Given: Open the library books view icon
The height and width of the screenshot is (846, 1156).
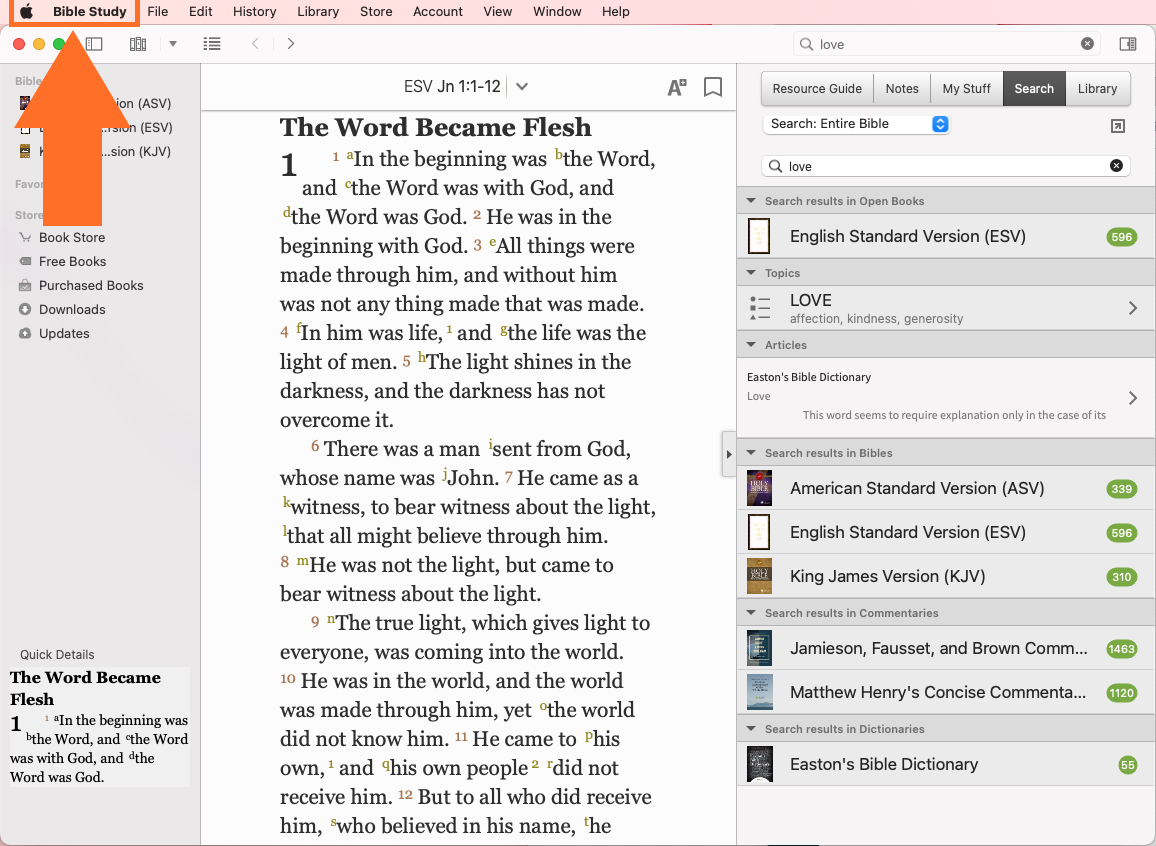Looking at the screenshot, I should [138, 44].
